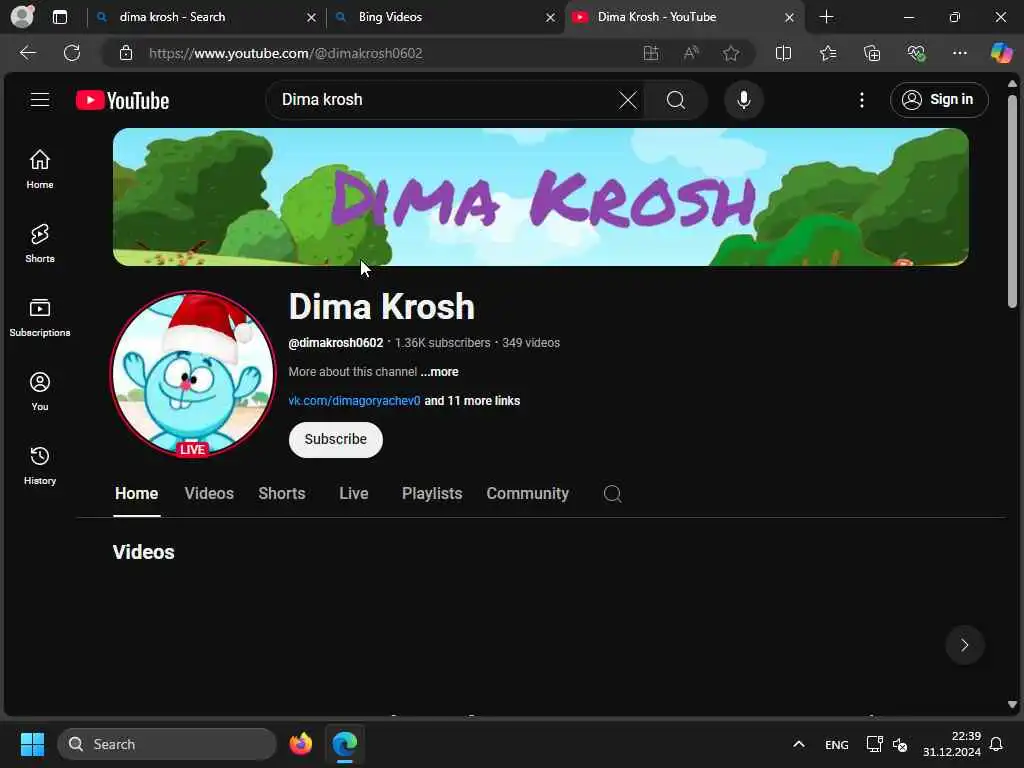Start voice search with microphone
Viewport: 1024px width, 768px height.
click(x=743, y=100)
